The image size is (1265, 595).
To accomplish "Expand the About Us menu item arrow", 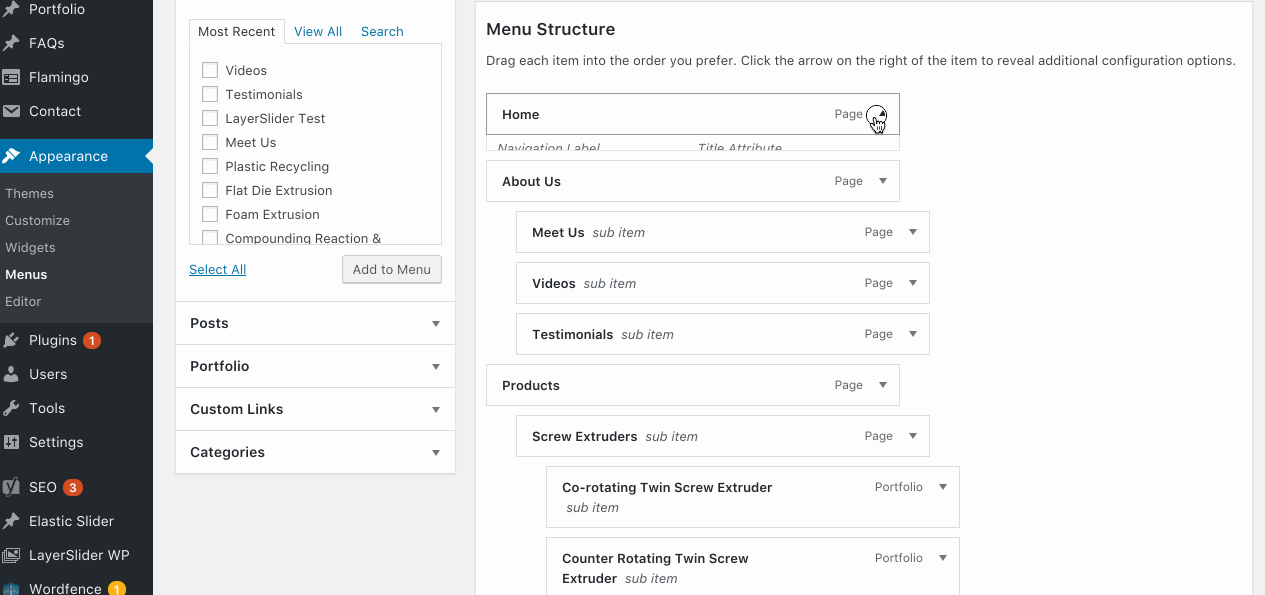I will point(882,181).
